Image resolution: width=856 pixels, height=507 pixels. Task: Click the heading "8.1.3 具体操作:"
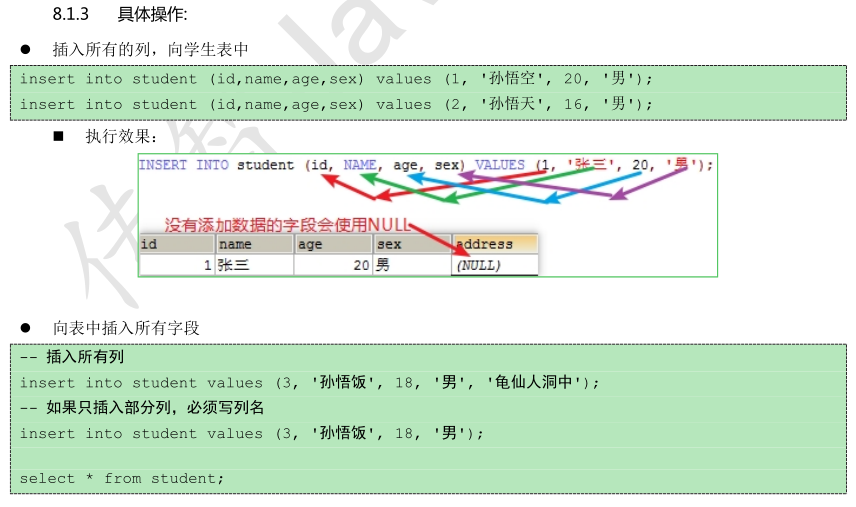(120, 14)
